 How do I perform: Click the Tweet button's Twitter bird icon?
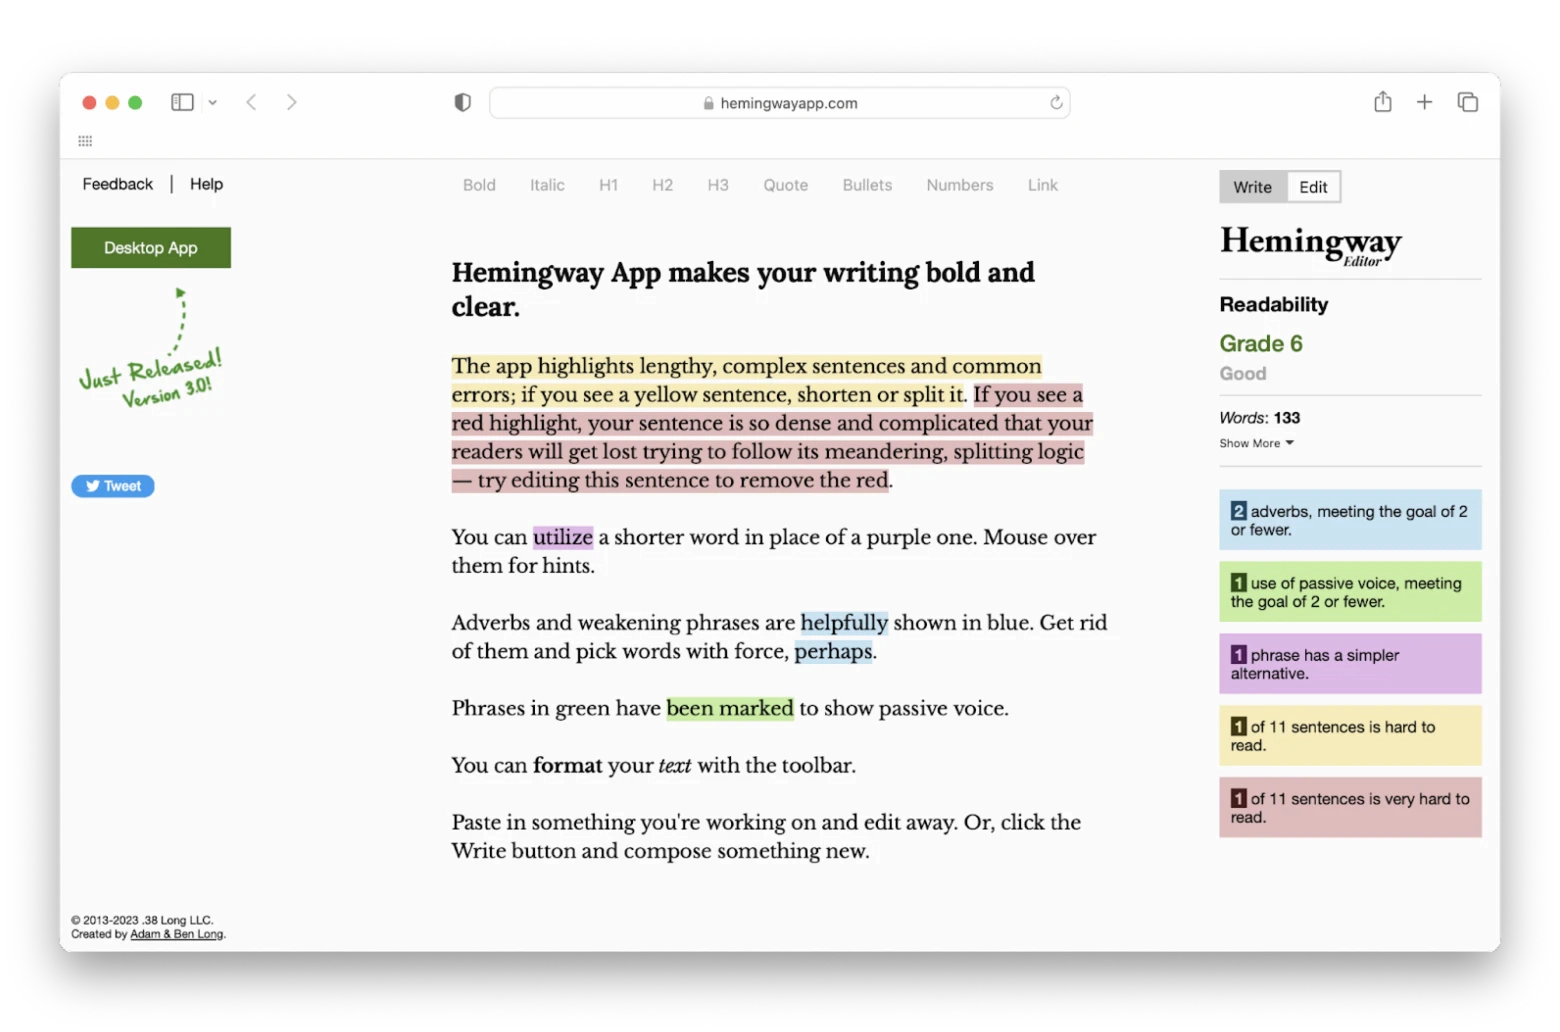click(x=92, y=486)
